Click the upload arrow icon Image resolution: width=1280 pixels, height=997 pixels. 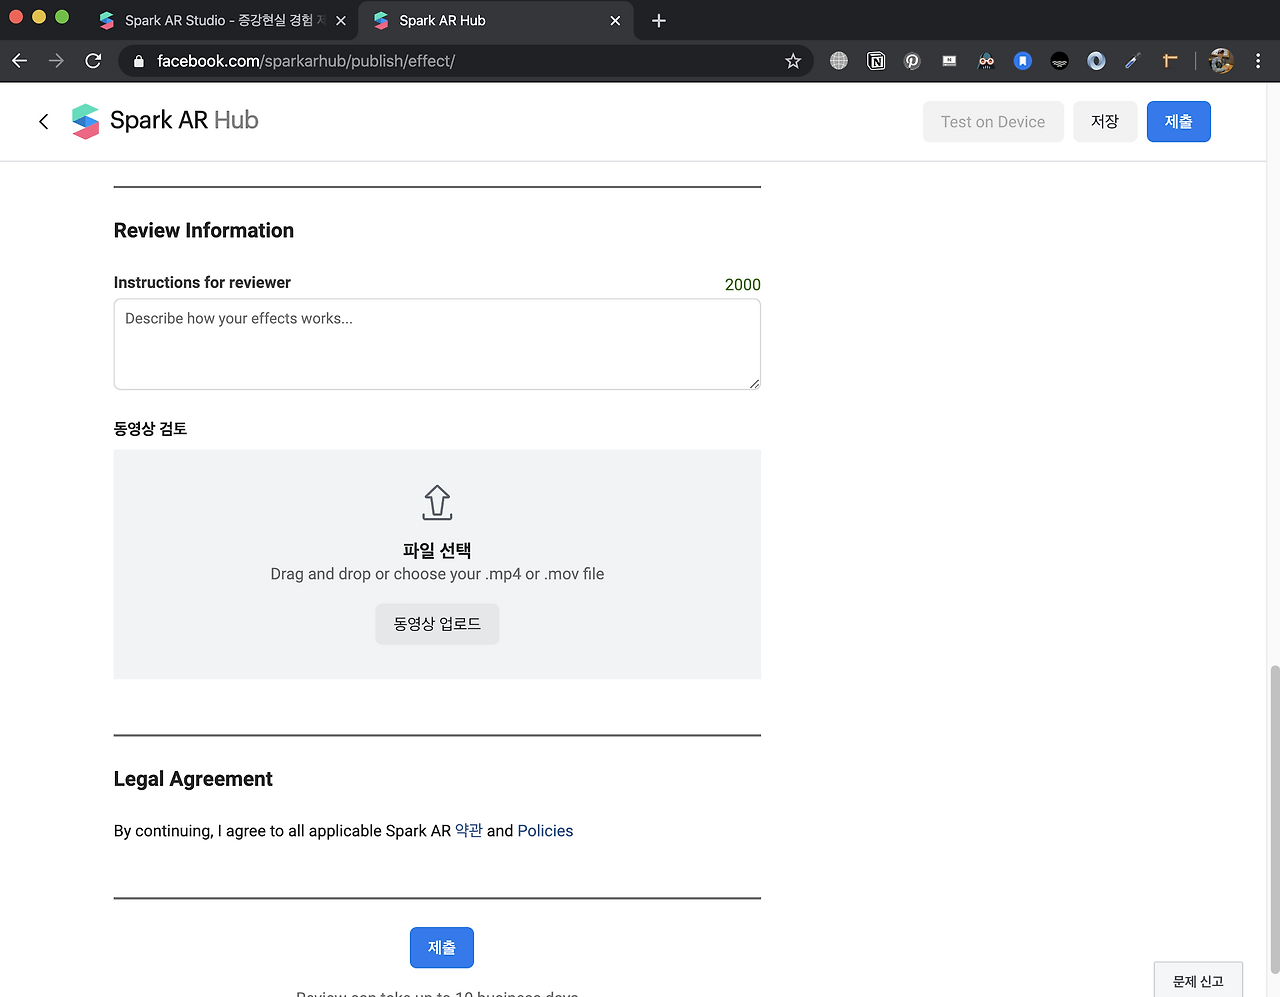click(x=437, y=503)
